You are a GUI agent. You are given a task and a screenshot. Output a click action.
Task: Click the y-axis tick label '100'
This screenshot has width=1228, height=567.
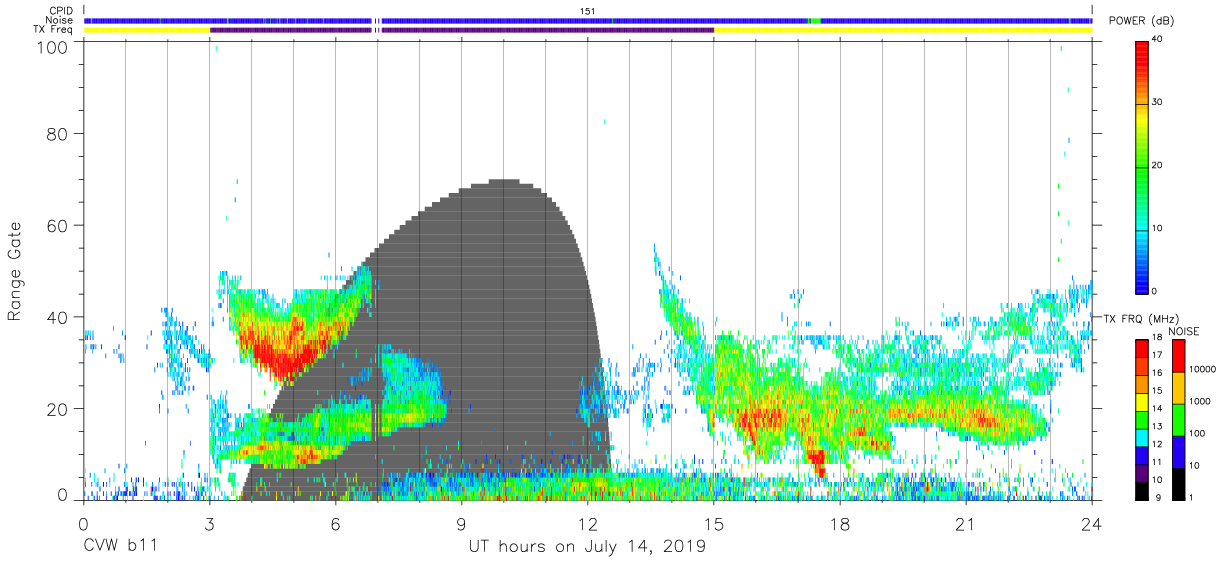pyautogui.click(x=53, y=46)
